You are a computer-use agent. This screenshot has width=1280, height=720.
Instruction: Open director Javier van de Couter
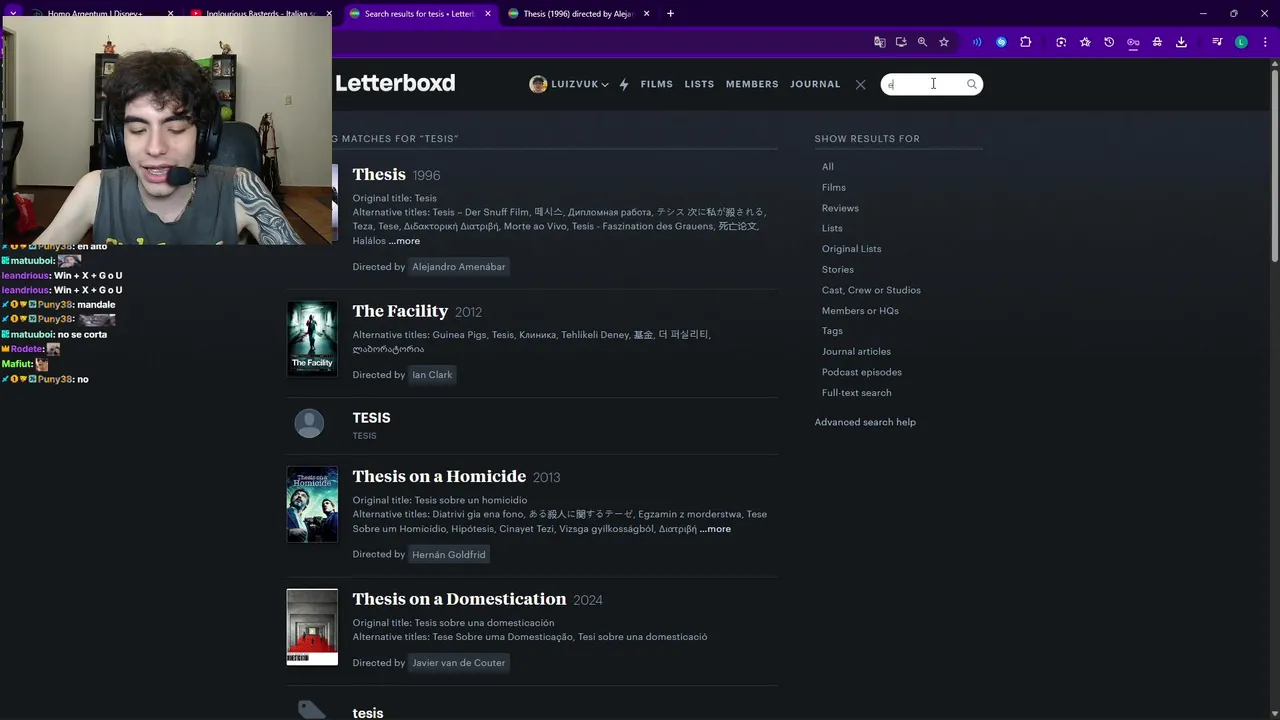tap(459, 663)
